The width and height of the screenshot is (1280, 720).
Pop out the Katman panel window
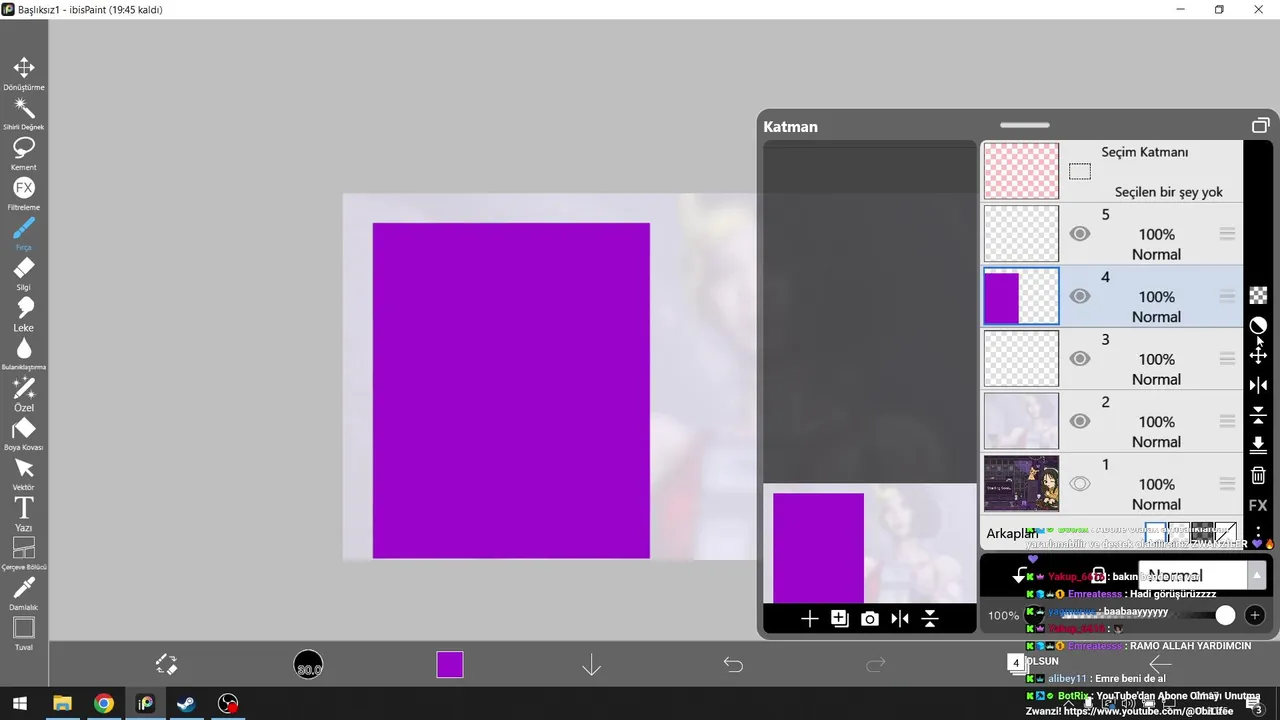click(x=1260, y=126)
